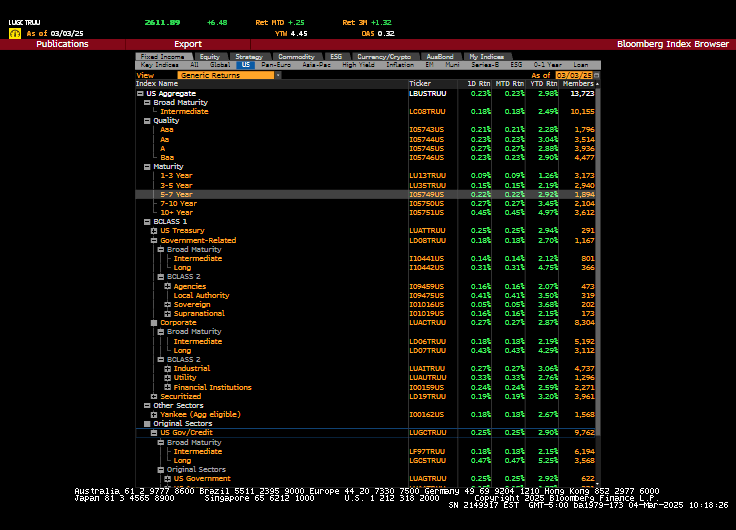The width and height of the screenshot is (736, 530).
Task: Expand the Financial Institutions node
Action: (x=167, y=387)
